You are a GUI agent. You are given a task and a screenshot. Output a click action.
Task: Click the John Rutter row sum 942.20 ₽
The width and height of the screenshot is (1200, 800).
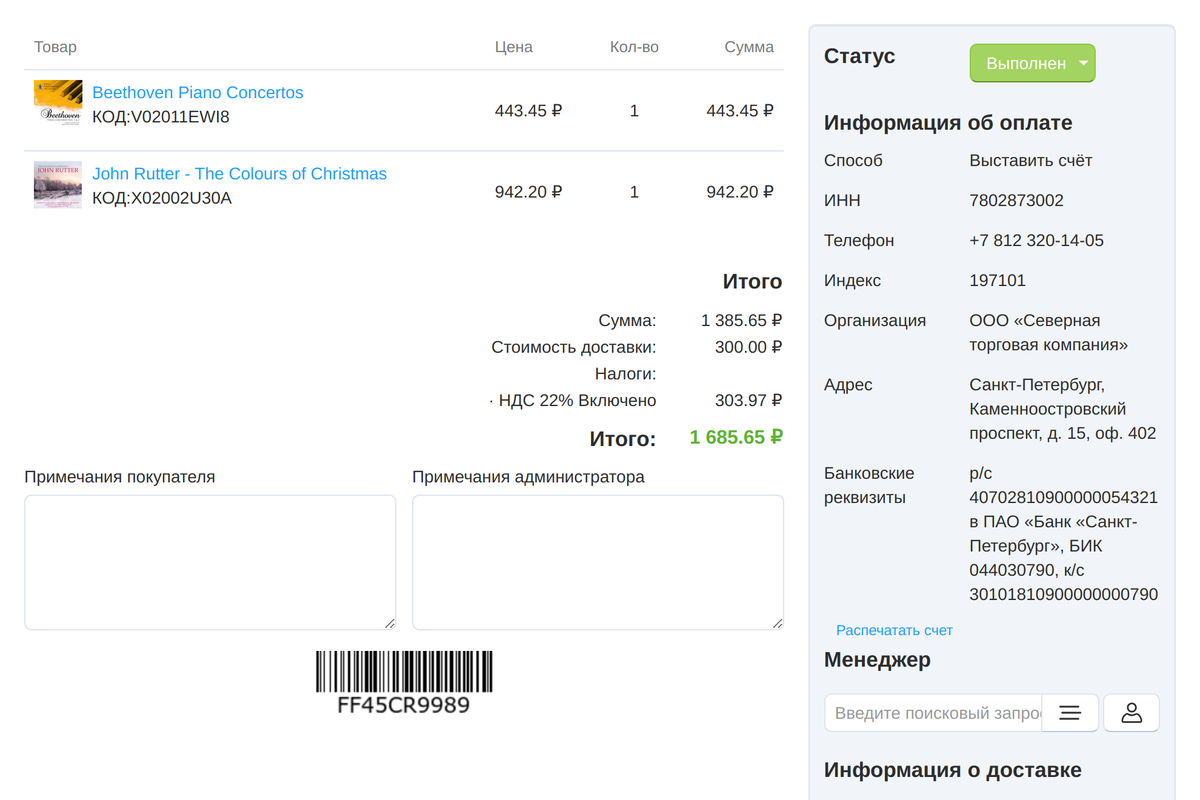click(740, 192)
